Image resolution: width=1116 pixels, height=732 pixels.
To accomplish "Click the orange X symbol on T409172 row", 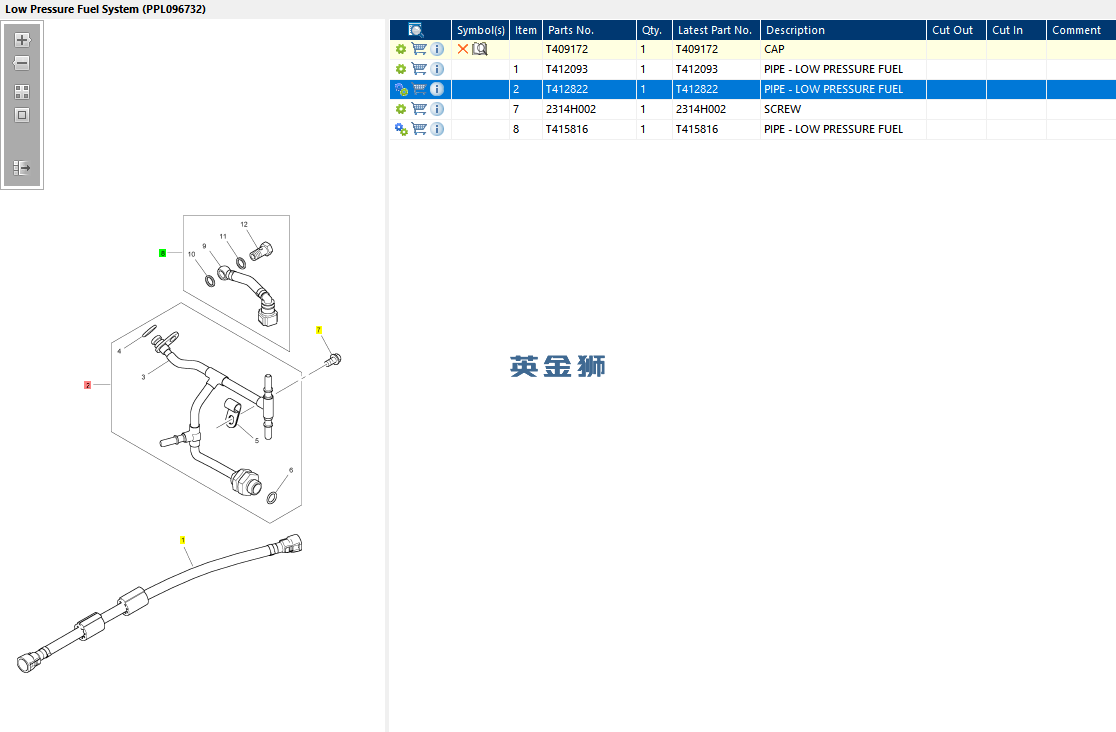I will click(x=463, y=49).
